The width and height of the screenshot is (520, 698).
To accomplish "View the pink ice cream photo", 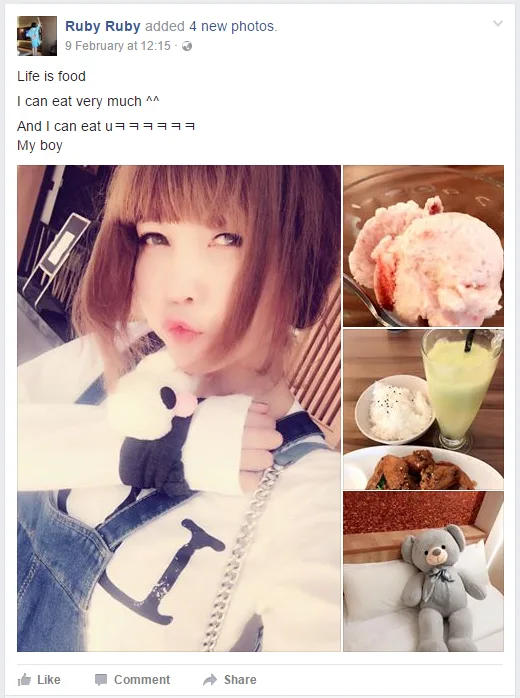I will coord(423,246).
